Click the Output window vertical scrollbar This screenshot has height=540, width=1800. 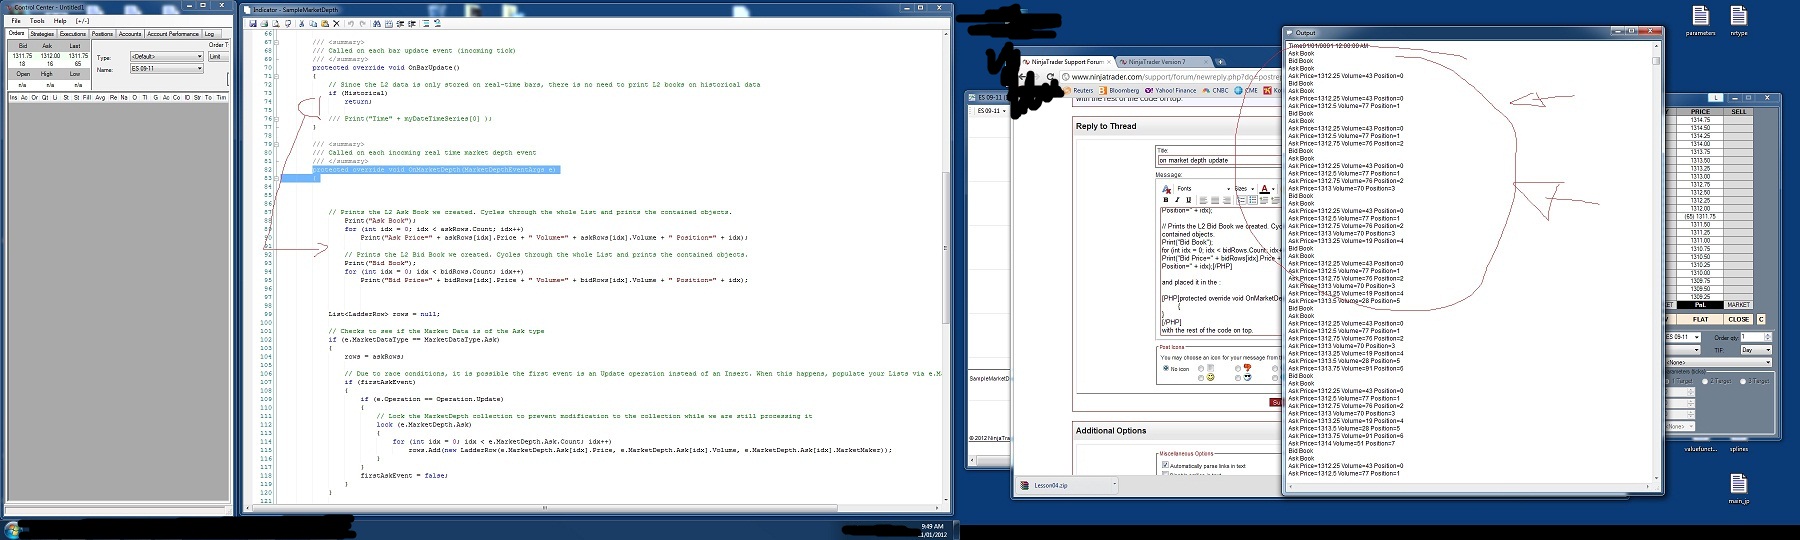[x=1655, y=260]
